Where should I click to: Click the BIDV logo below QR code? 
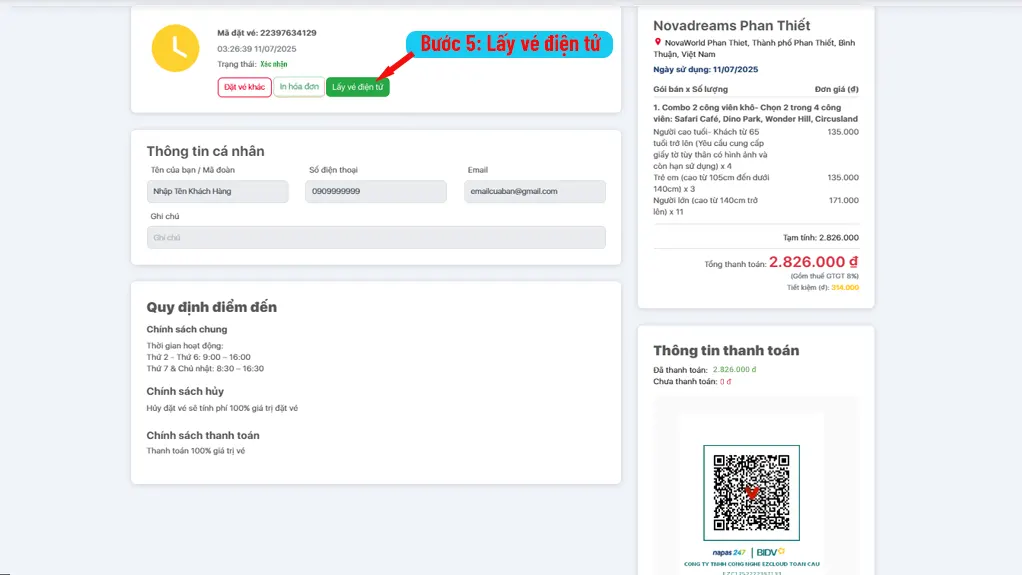coord(770,551)
